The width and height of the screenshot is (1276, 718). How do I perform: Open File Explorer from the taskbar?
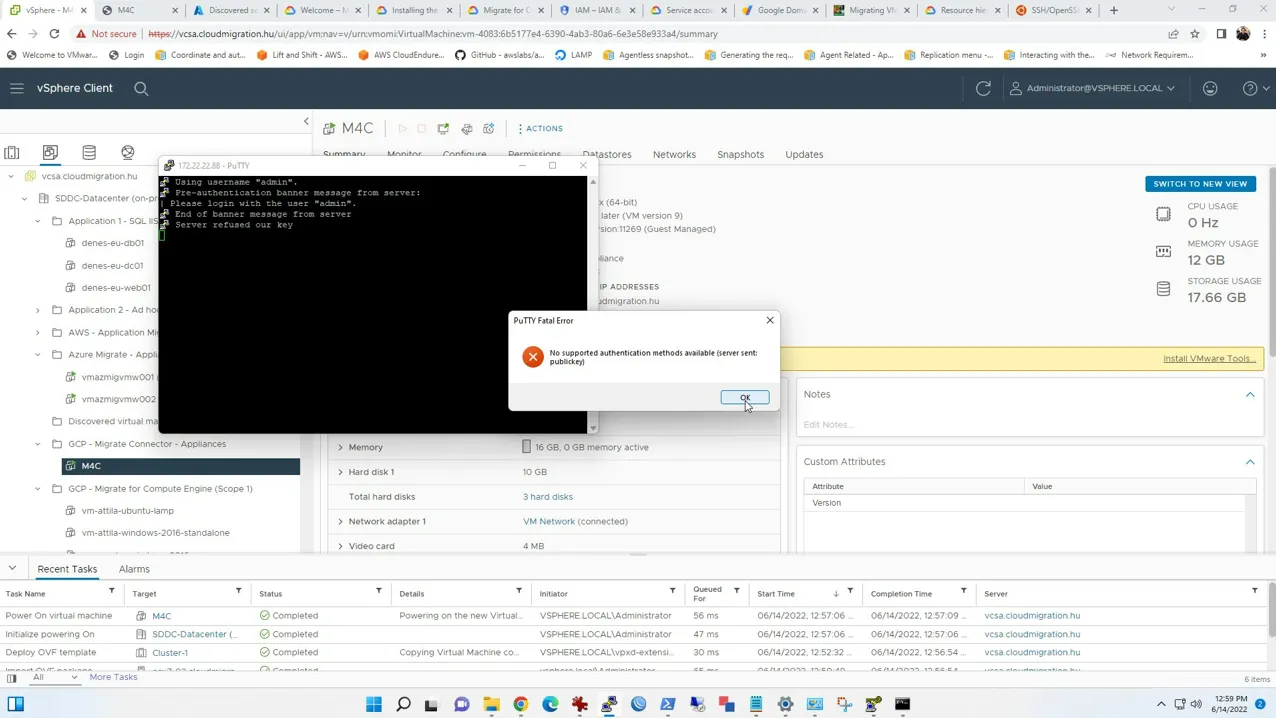point(491,704)
